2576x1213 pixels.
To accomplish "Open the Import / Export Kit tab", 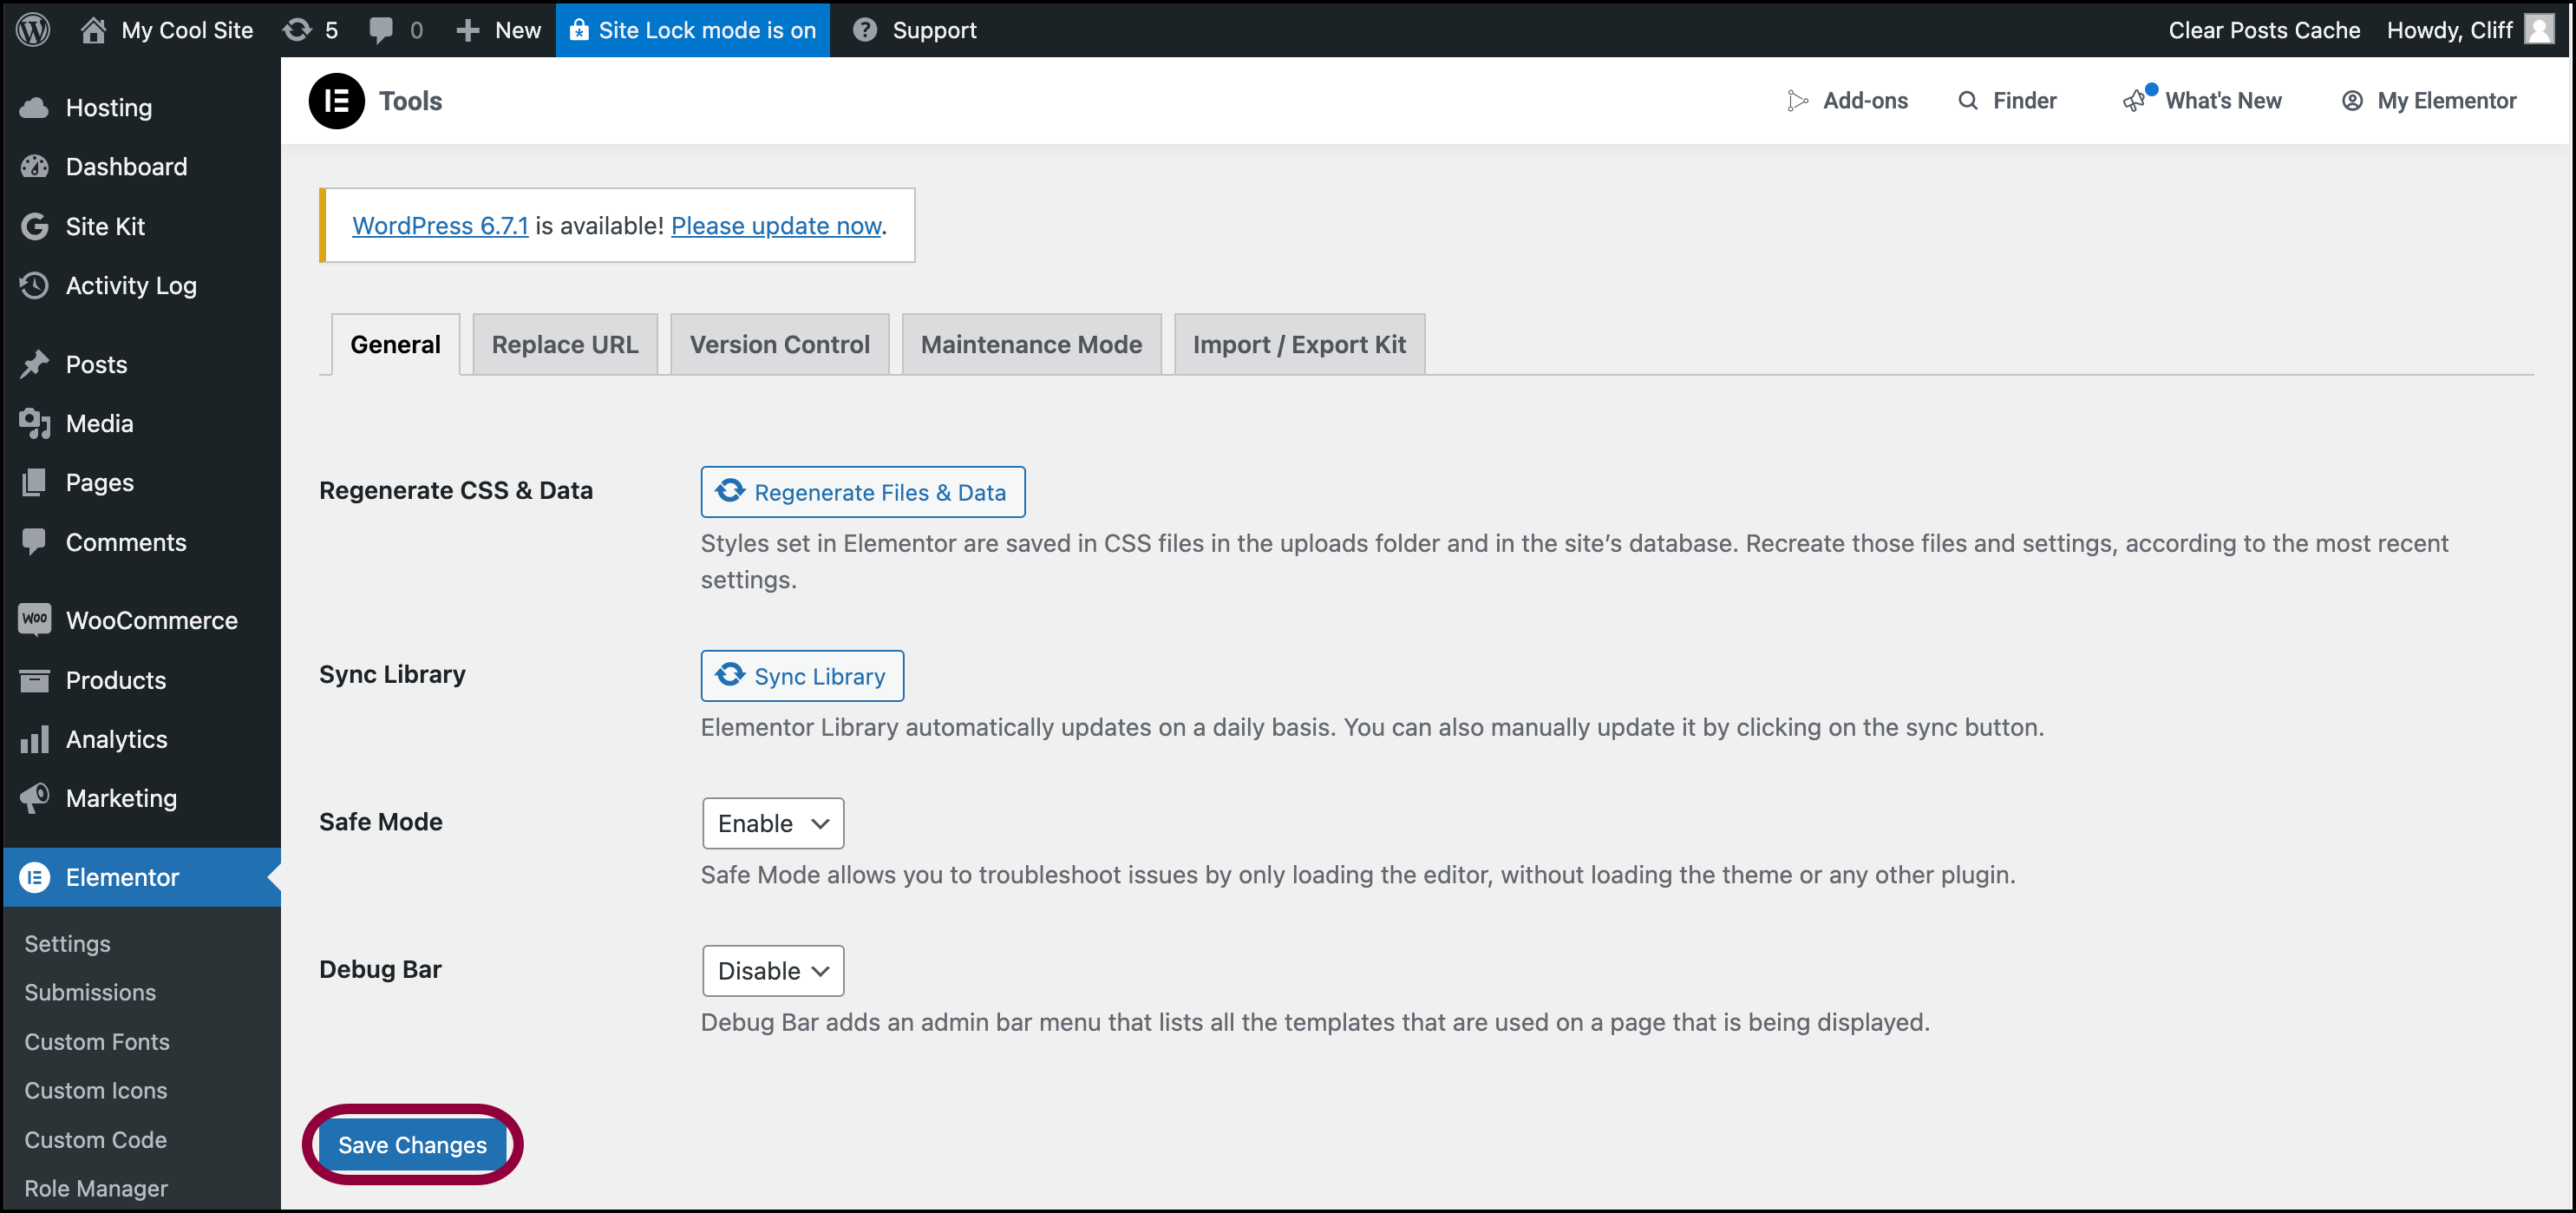I will (1299, 345).
